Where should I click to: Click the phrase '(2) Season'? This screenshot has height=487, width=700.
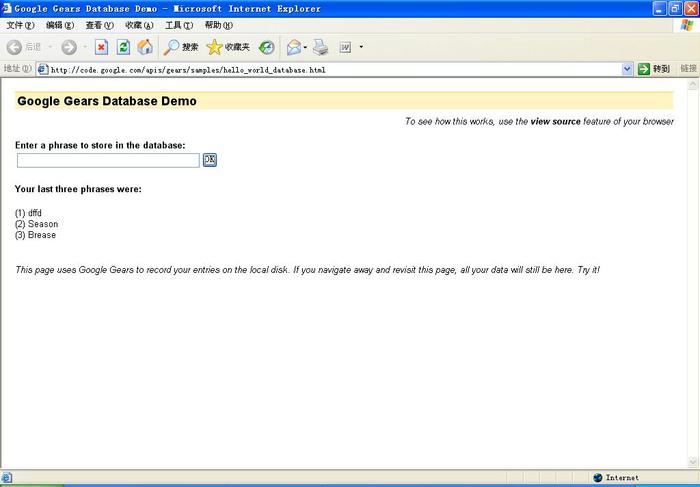click(37, 224)
